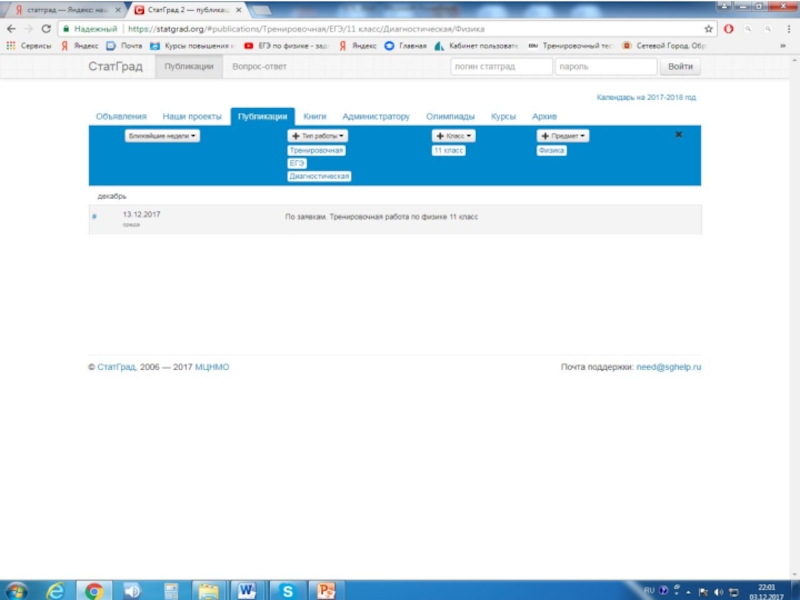Switch to Объявления tab
Image resolution: width=800 pixels, height=600 pixels.
121,116
